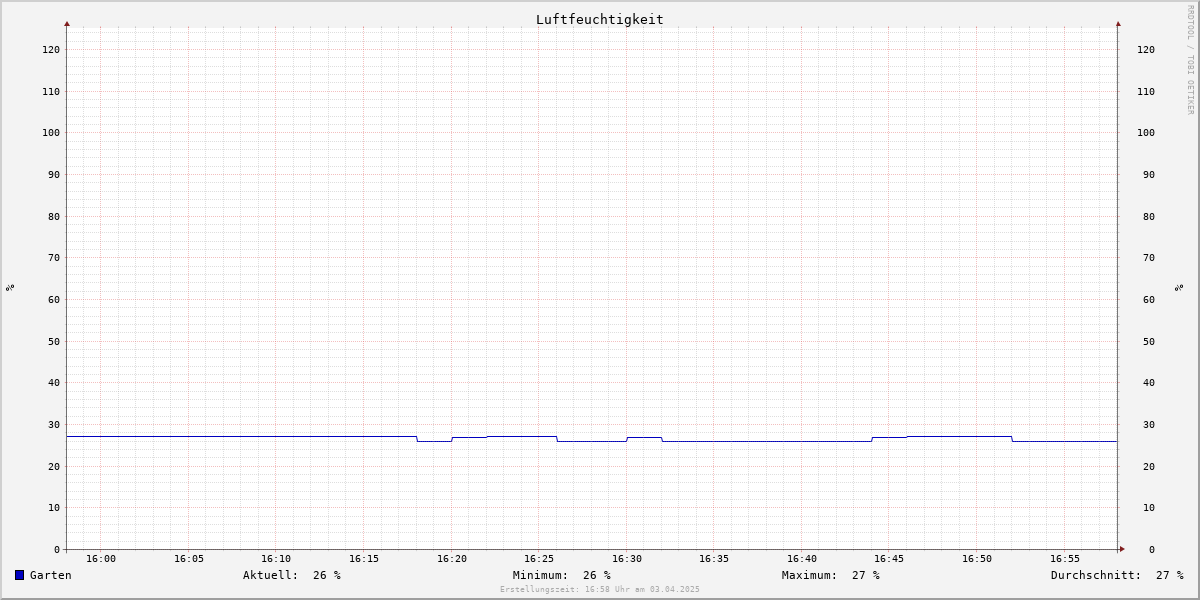This screenshot has width=1200, height=600.
Task: Click the 16:50 x-axis time label
Action: click(977, 559)
